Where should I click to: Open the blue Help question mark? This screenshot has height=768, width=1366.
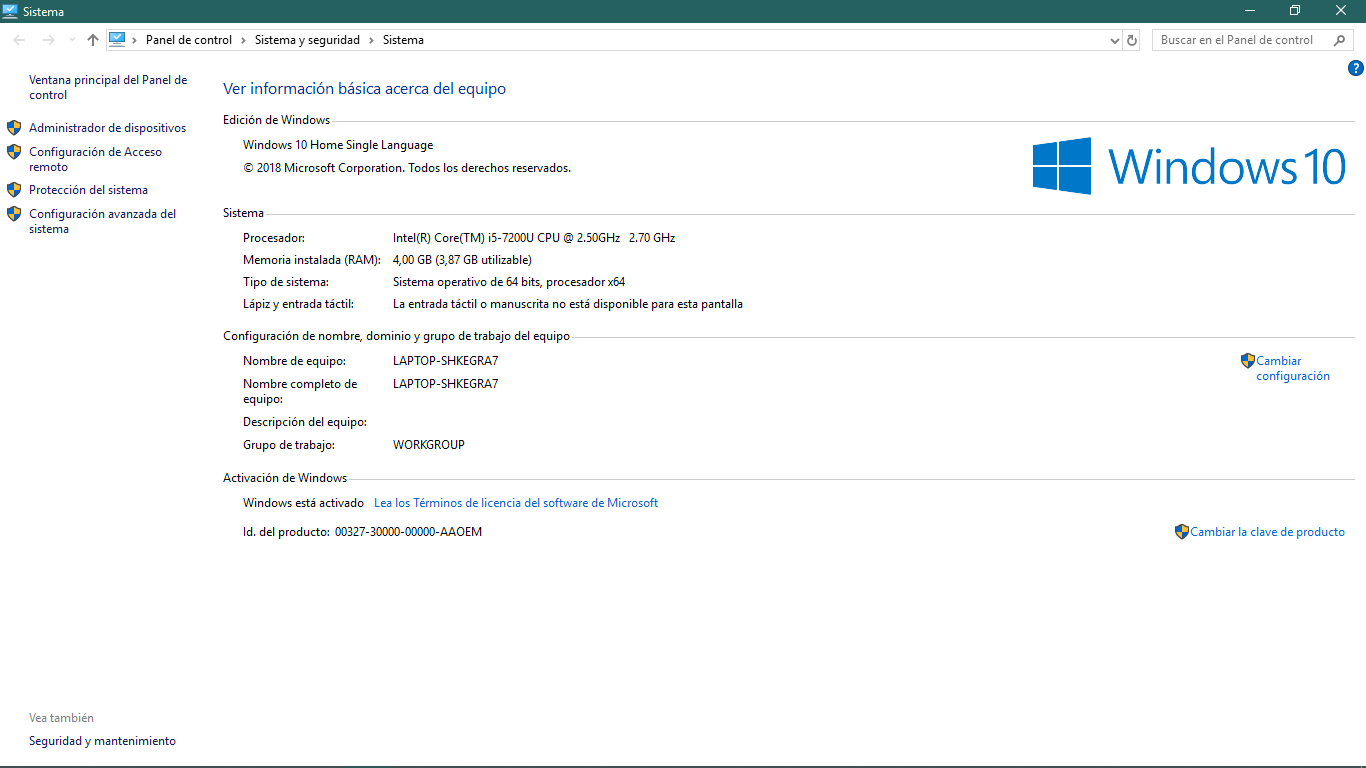click(1355, 68)
